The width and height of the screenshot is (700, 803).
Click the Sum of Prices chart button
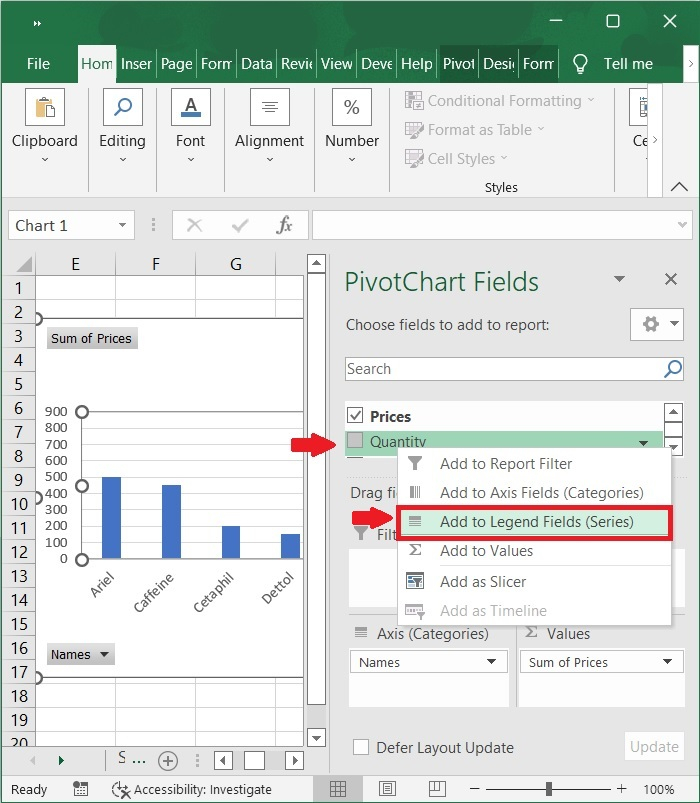click(92, 339)
